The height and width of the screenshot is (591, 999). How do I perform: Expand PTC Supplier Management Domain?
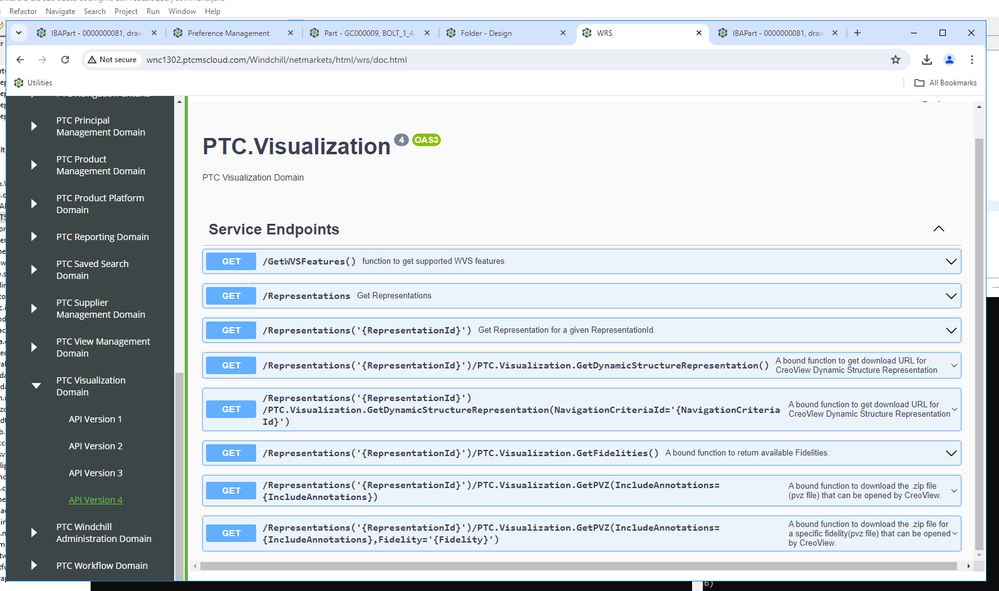(34, 308)
